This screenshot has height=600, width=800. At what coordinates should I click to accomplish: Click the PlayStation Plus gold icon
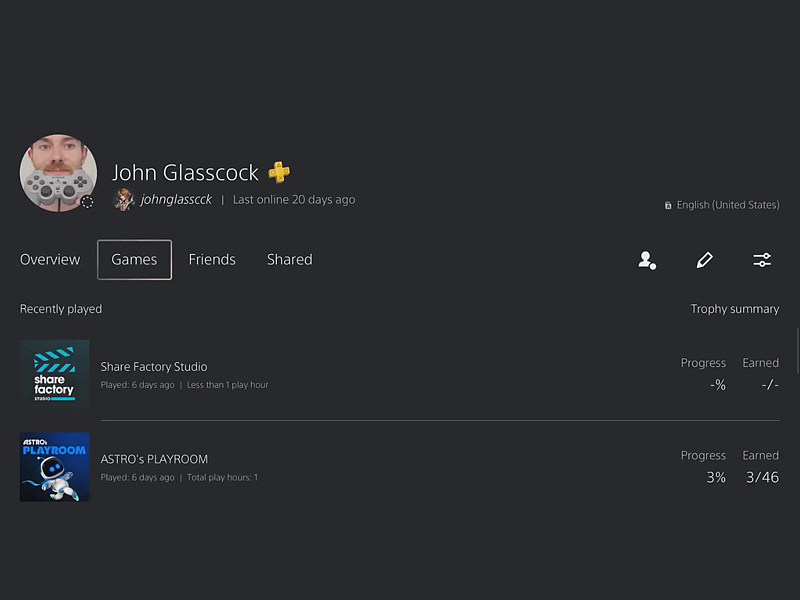click(279, 172)
